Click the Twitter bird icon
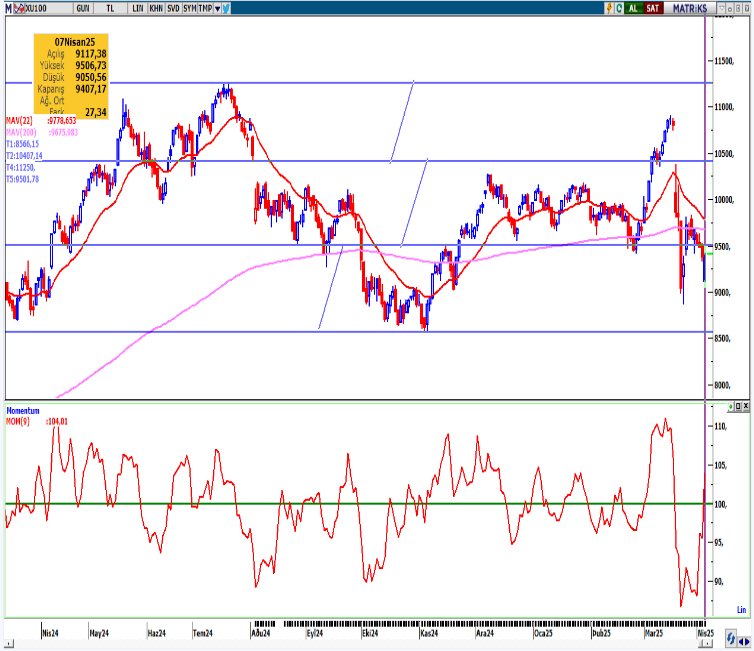 tap(226, 8)
